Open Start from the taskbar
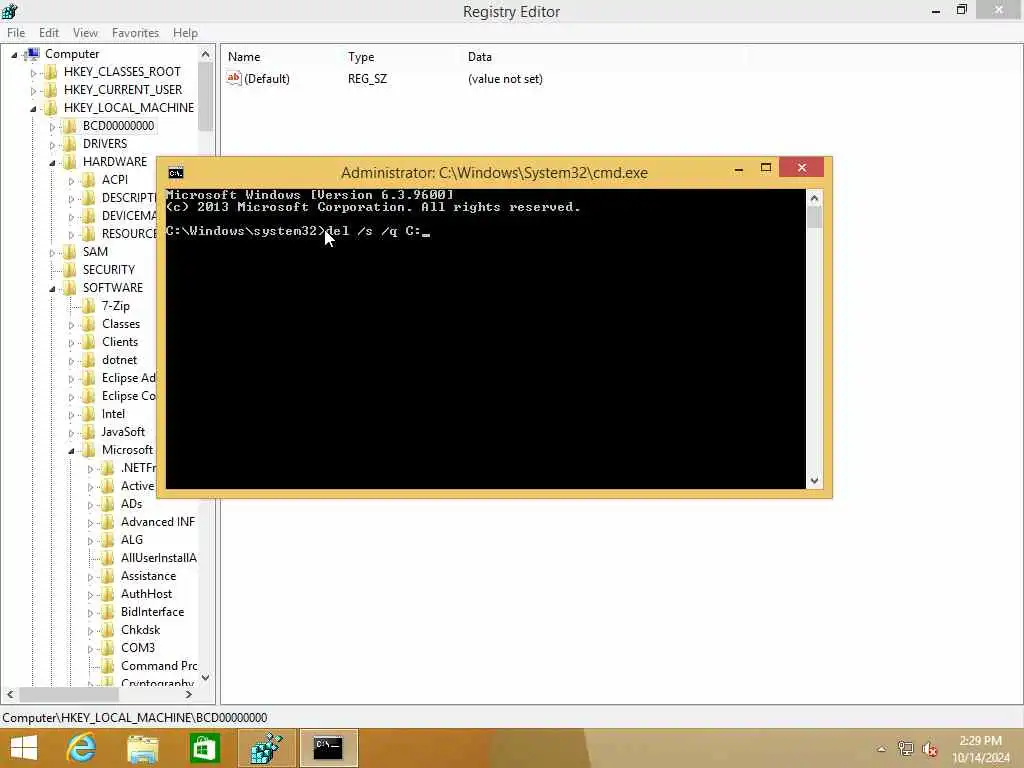Screen dimensions: 1024x768 [24, 748]
